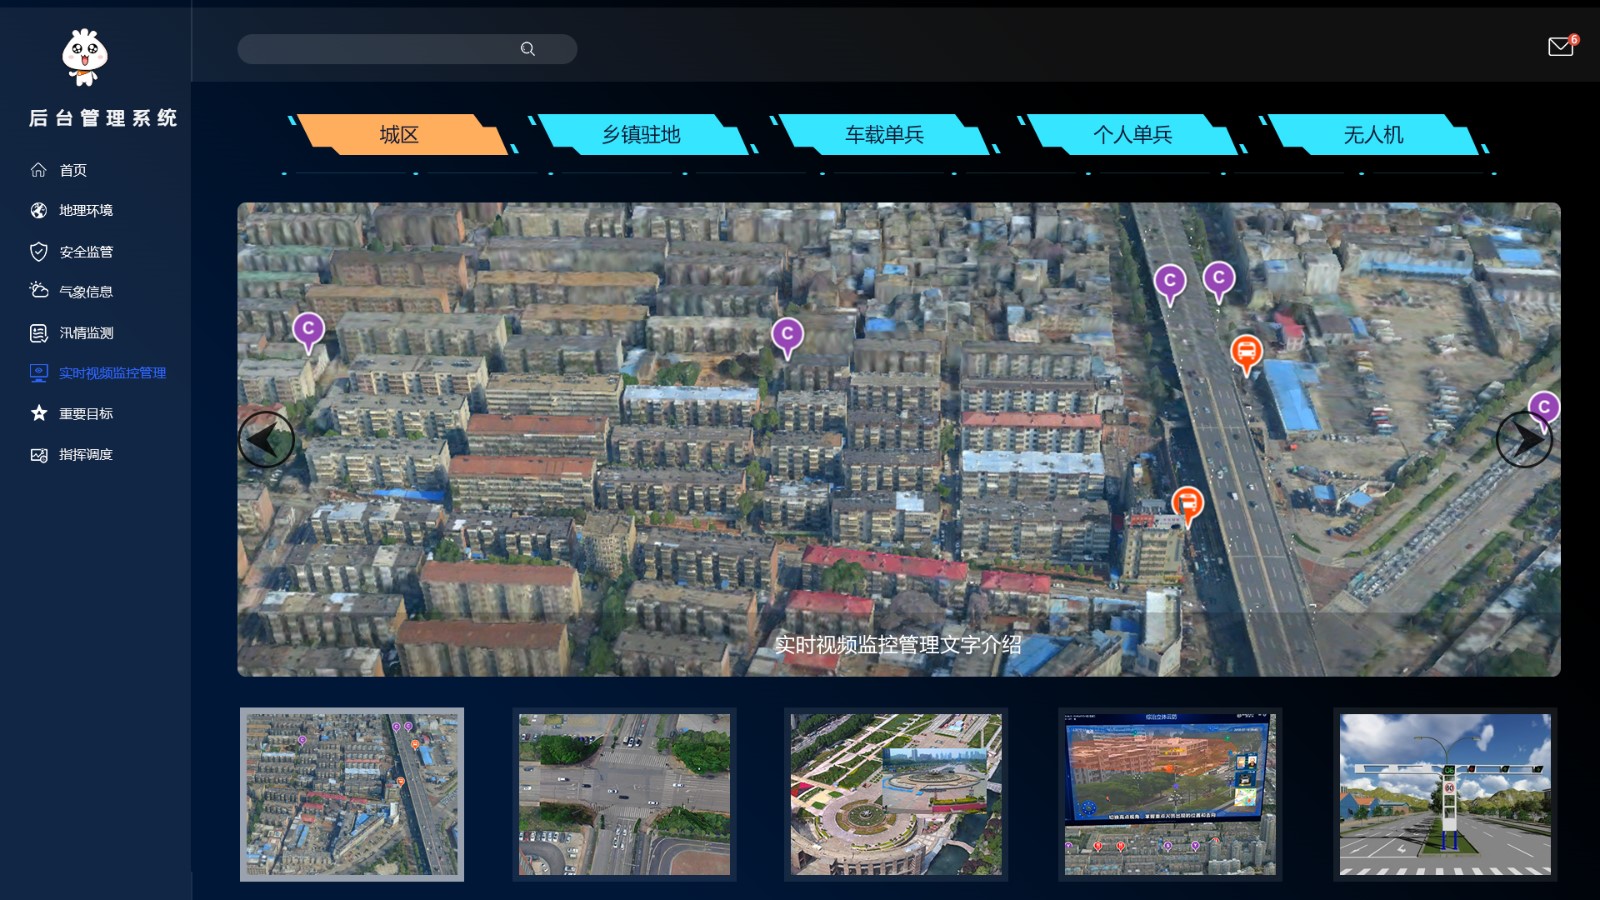Select the road intersection thumbnail
This screenshot has width=1600, height=900.
624,794
